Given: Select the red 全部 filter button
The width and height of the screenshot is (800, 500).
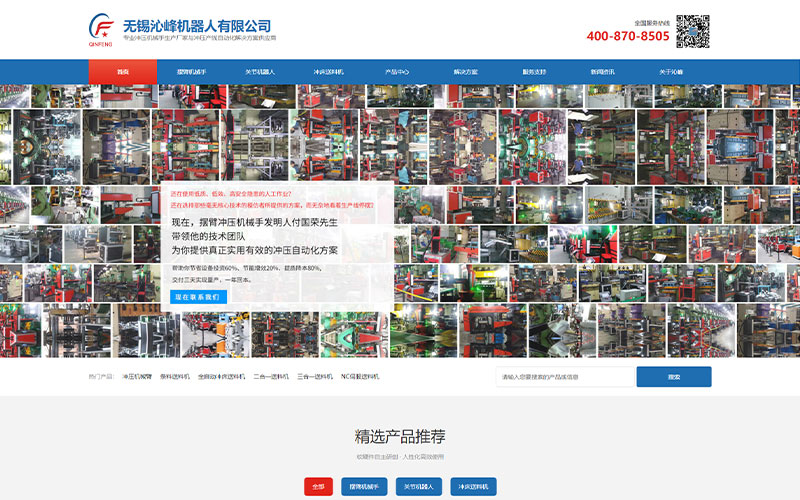Looking at the screenshot, I should point(318,487).
